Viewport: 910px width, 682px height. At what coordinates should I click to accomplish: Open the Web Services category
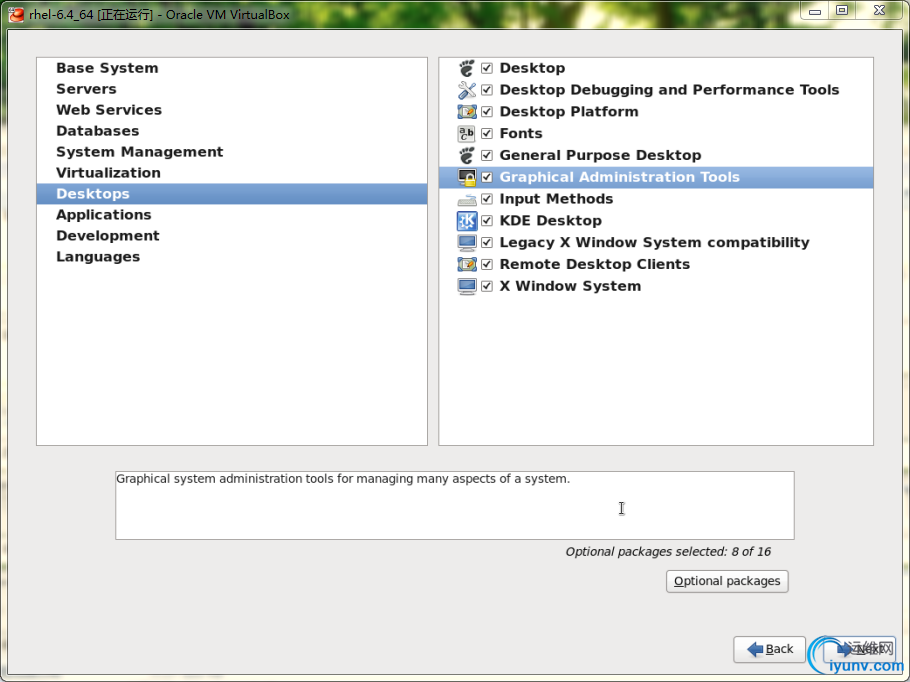[232, 110]
